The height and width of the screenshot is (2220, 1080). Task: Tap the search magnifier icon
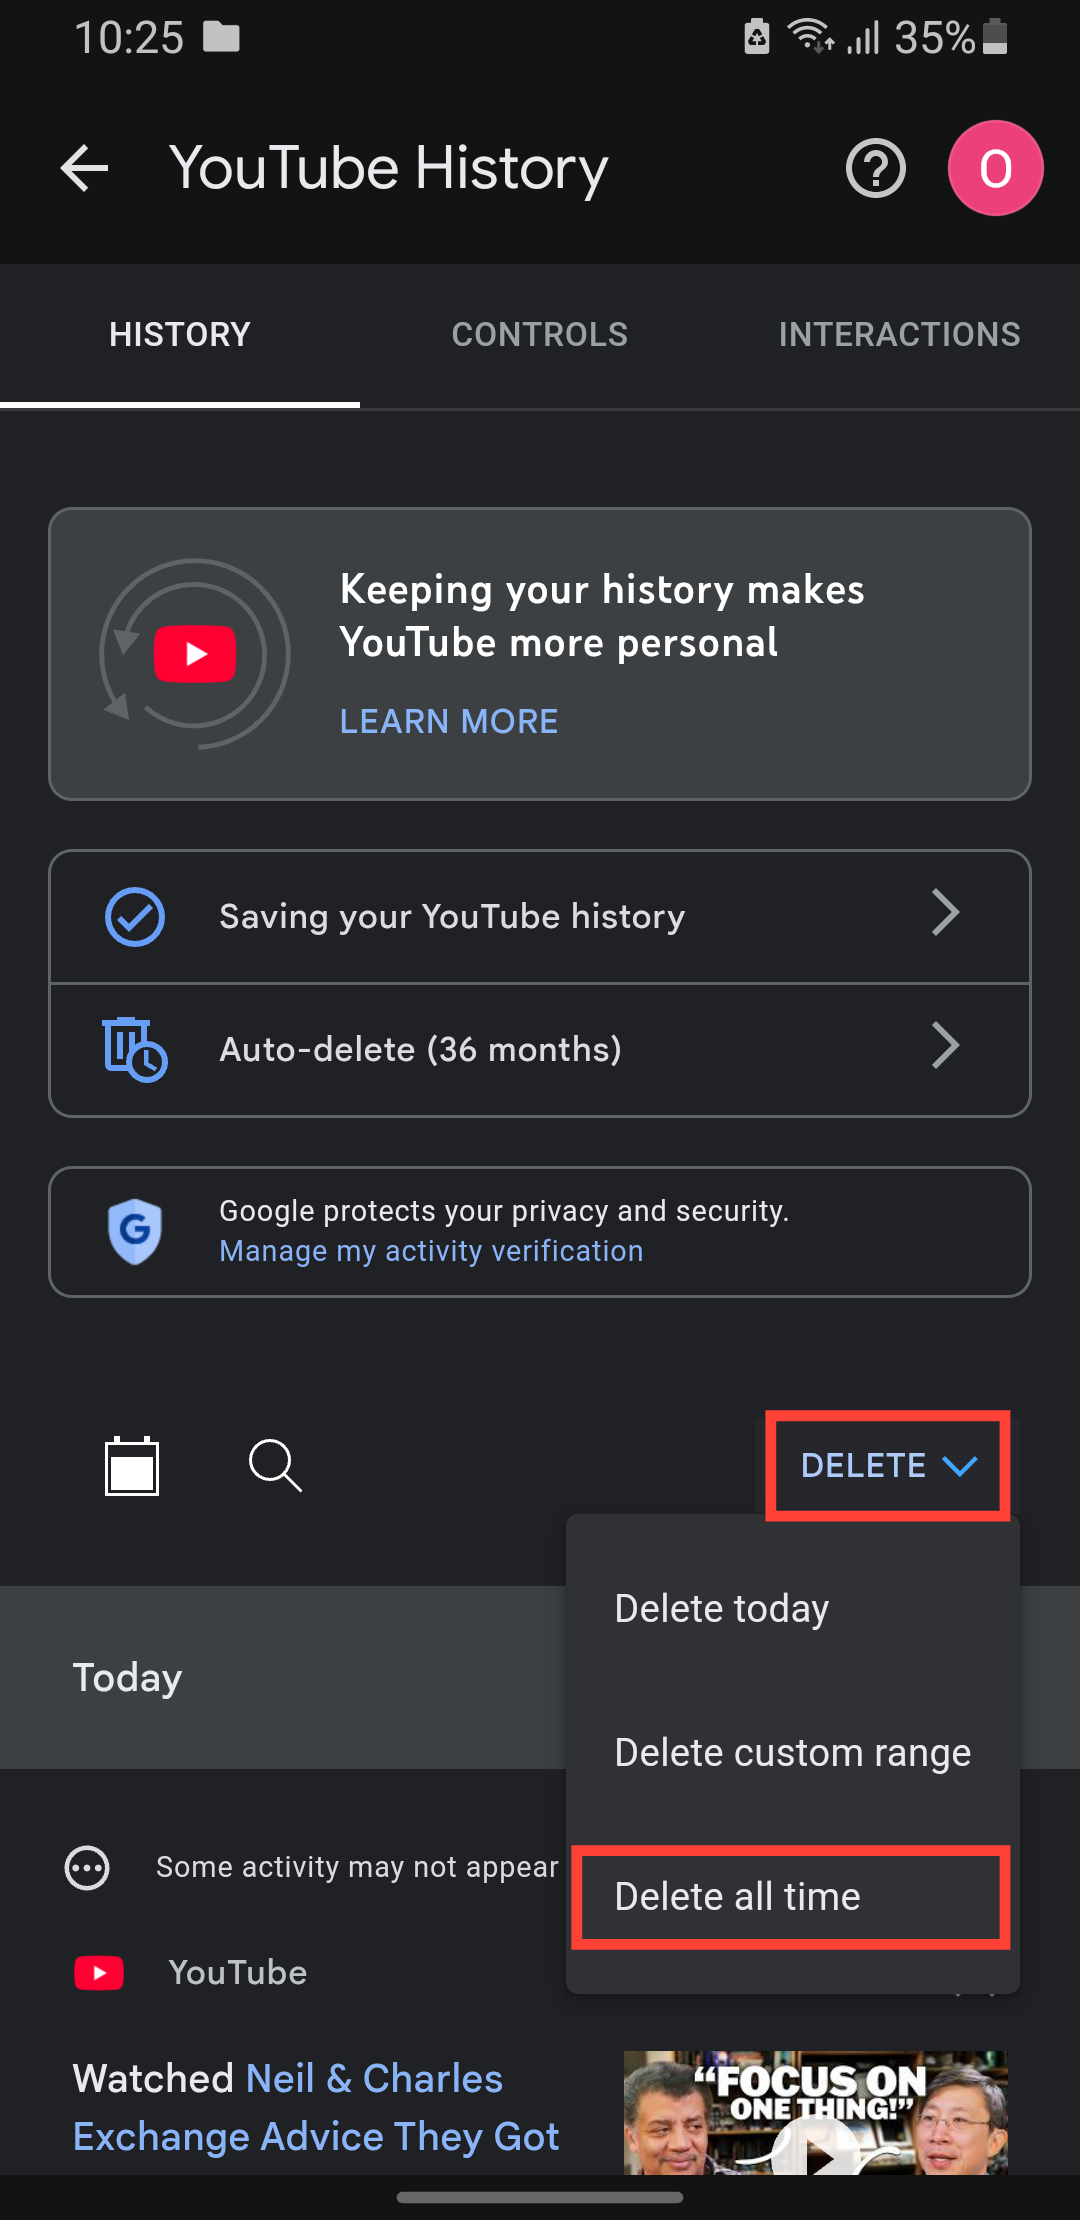click(275, 1466)
